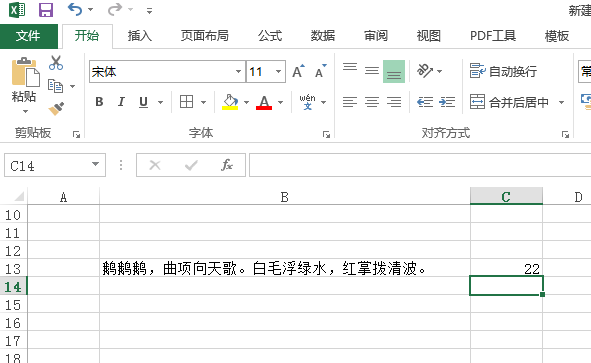Select cell containing 鹅鹅鹅 poem text
This screenshot has height=363, width=591.
tap(285, 268)
